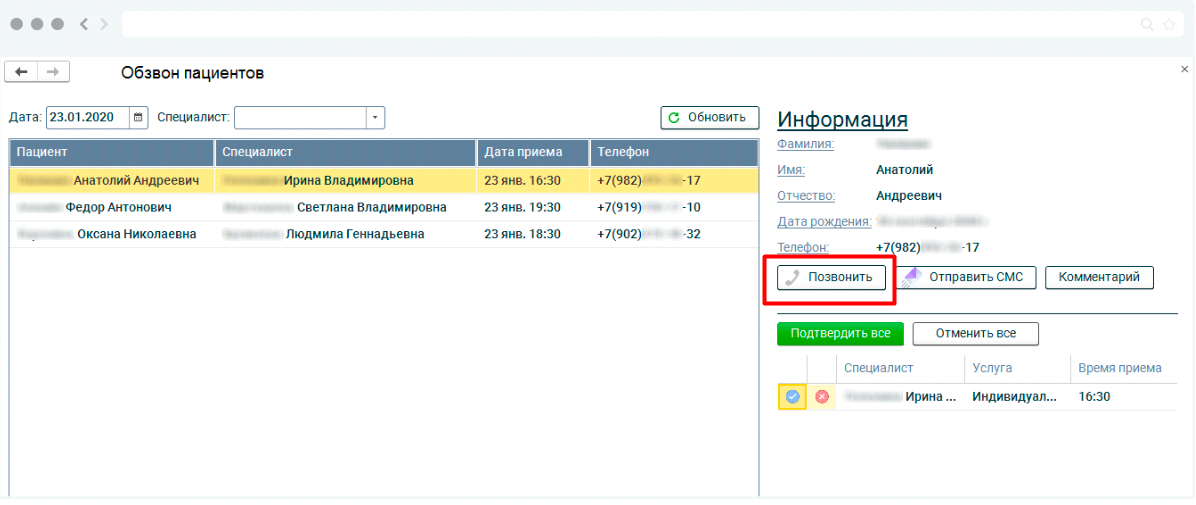Click the browser search magnifier icon

coord(1147,24)
